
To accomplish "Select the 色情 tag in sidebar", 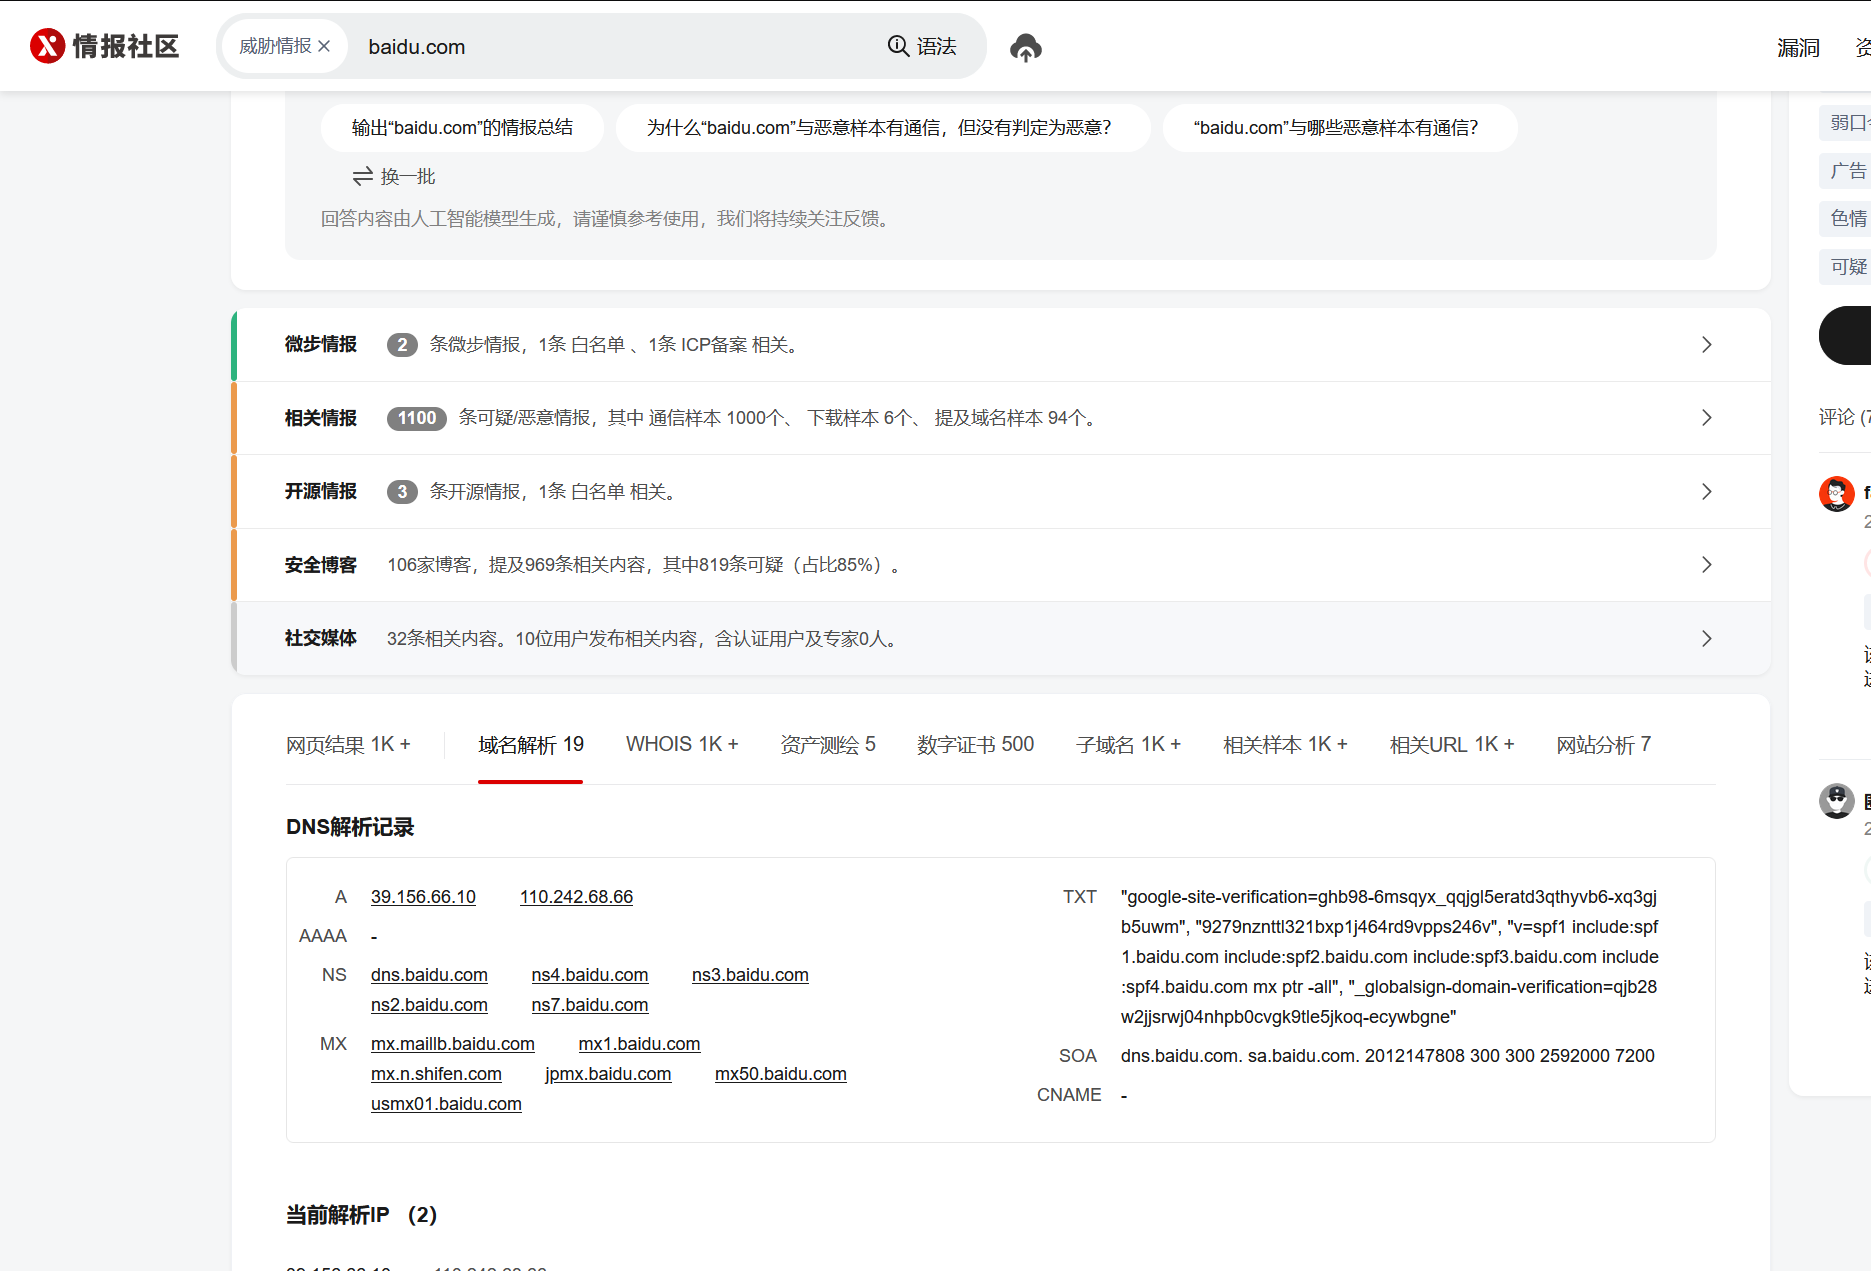I will pos(1846,218).
